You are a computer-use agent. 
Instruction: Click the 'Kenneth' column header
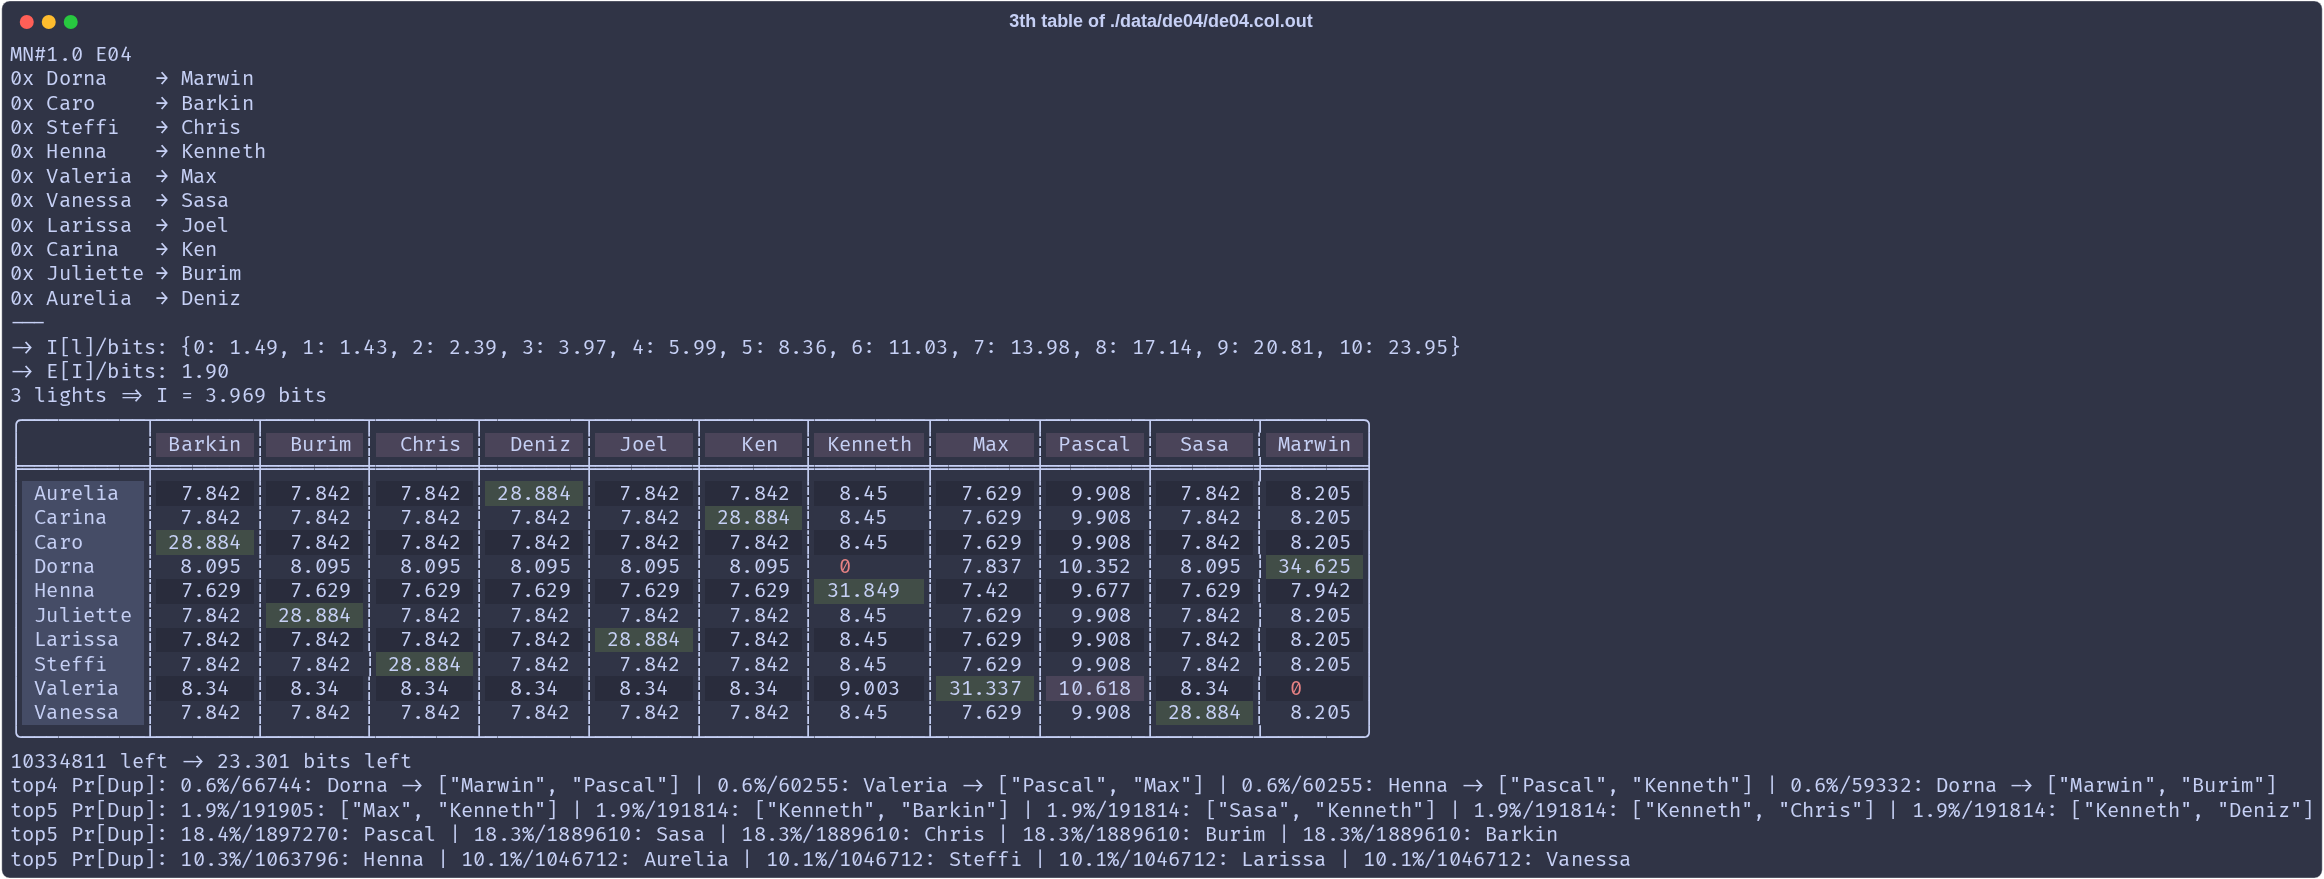coord(869,445)
